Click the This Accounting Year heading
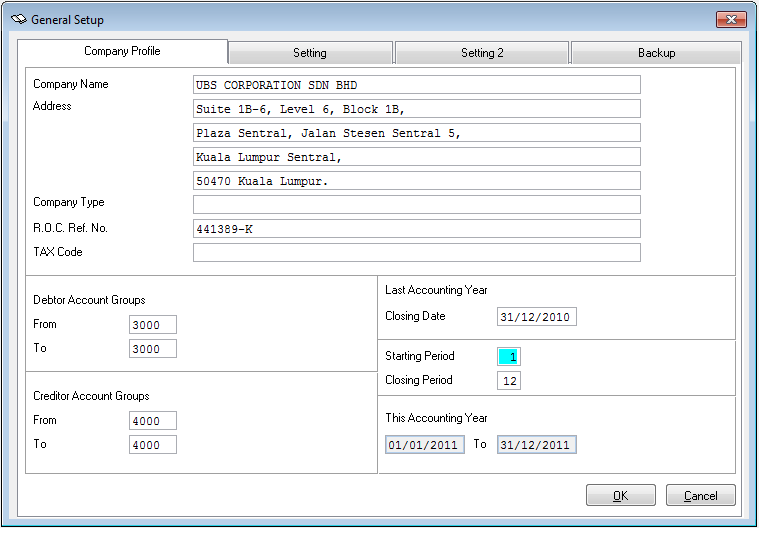Image resolution: width=763 pixels, height=539 pixels. click(x=436, y=418)
